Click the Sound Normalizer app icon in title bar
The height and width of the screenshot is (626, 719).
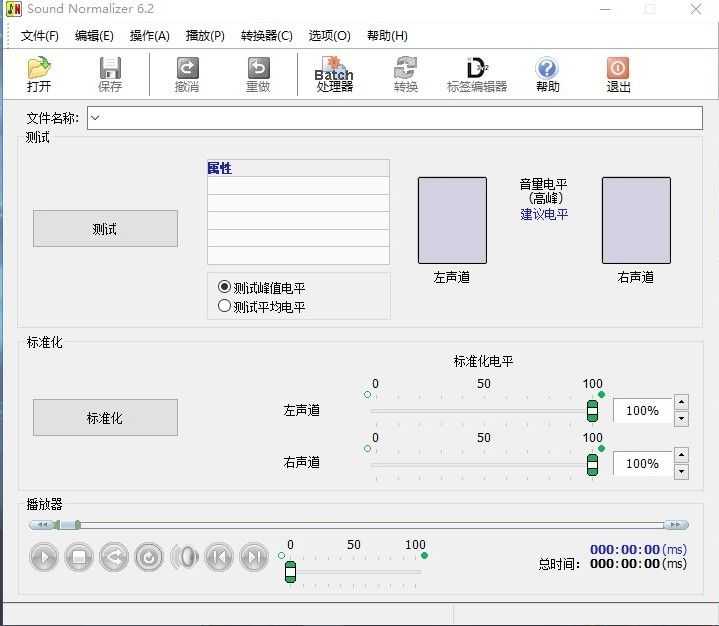(x=14, y=9)
